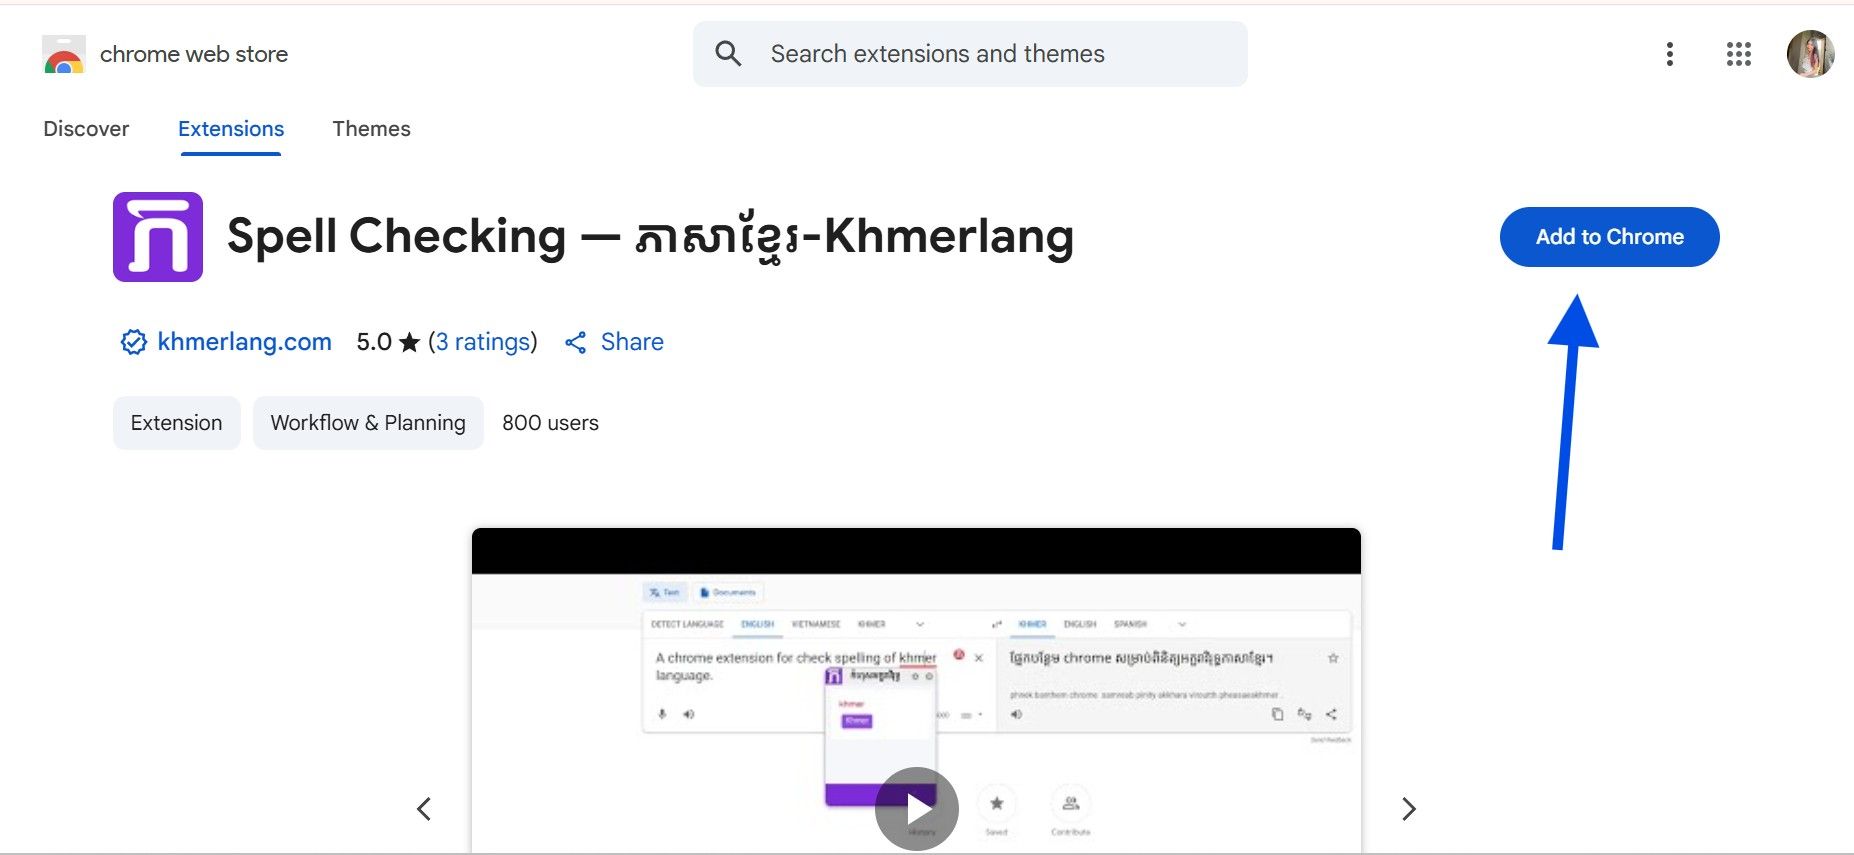Image resolution: width=1854 pixels, height=855 pixels.
Task: Click the Extension category chip
Action: [x=176, y=423]
